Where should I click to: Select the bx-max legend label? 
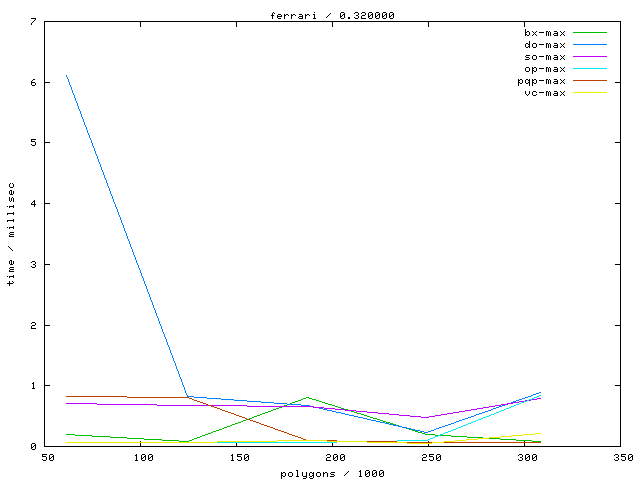545,32
